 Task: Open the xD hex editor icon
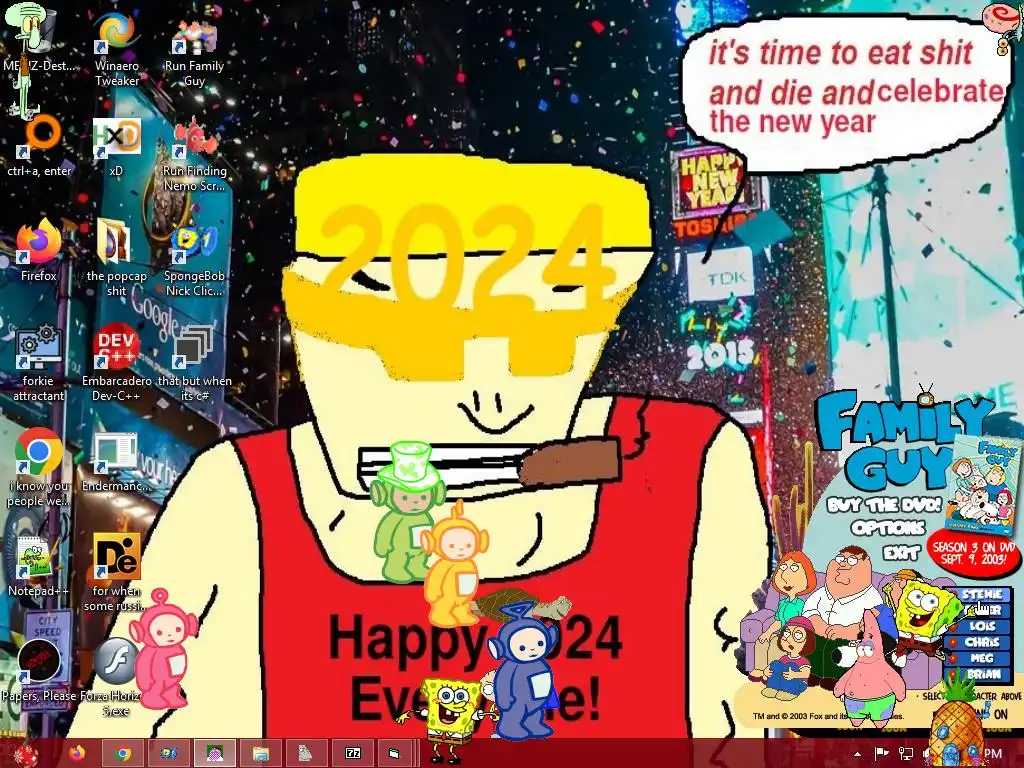(x=116, y=147)
